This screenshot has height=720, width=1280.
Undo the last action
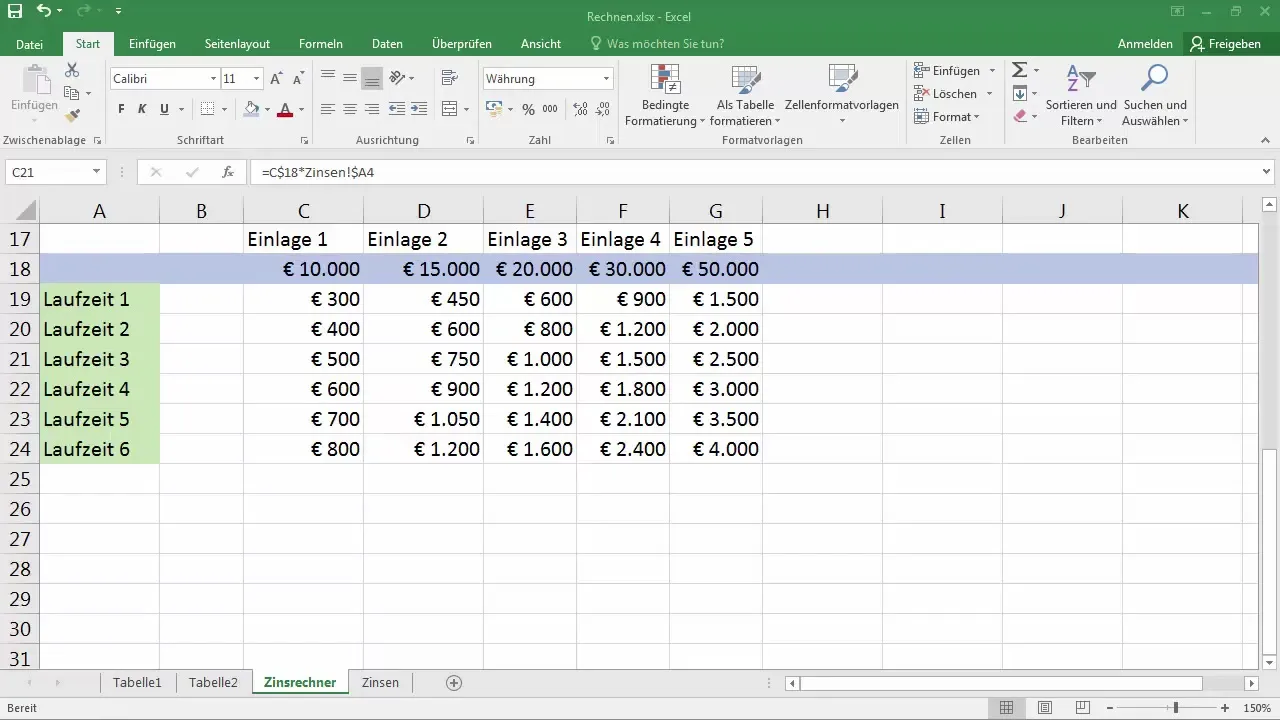pyautogui.click(x=43, y=12)
